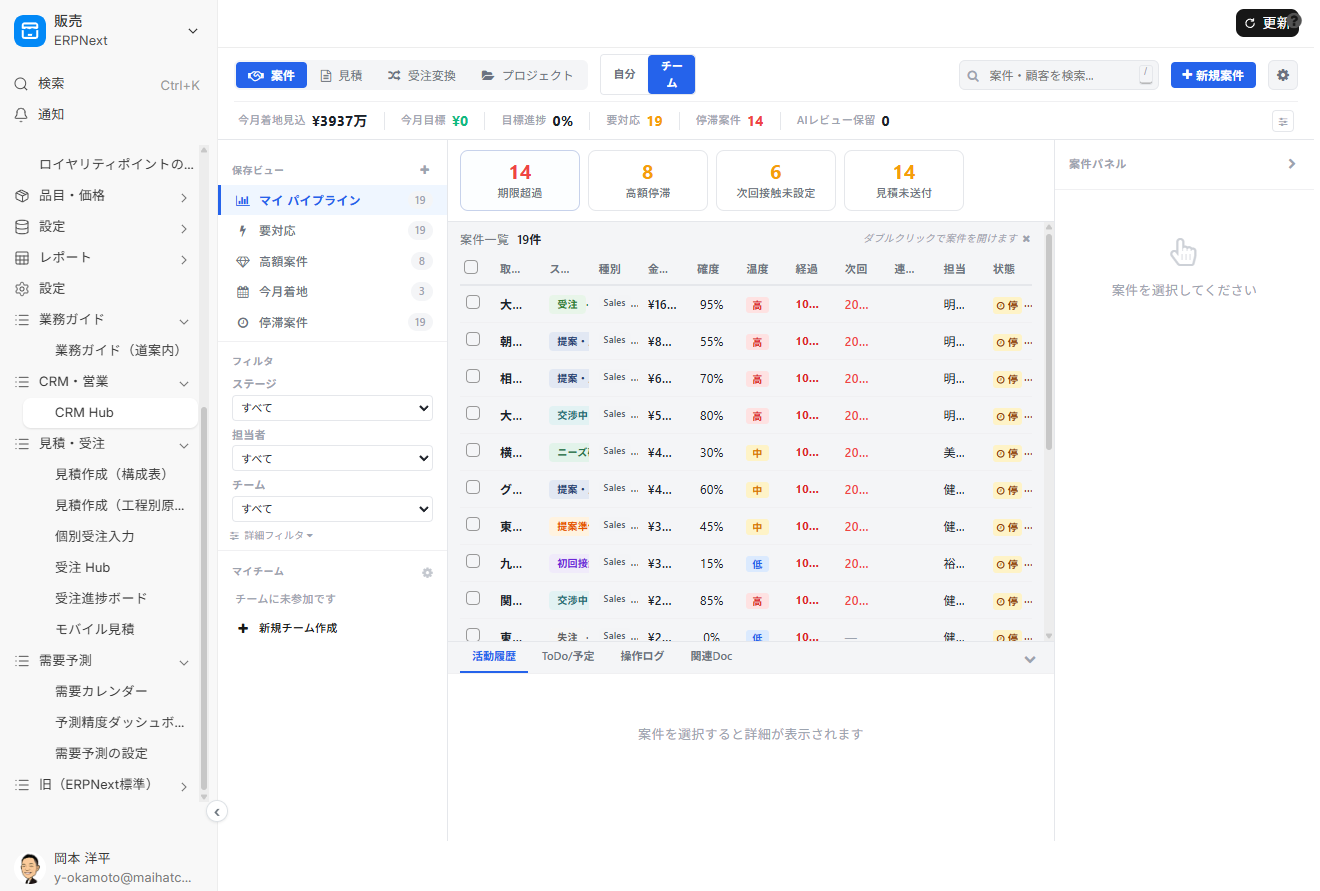Click the 期限超過 summary card
The width and height of the screenshot is (1320, 891).
pyautogui.click(x=520, y=181)
